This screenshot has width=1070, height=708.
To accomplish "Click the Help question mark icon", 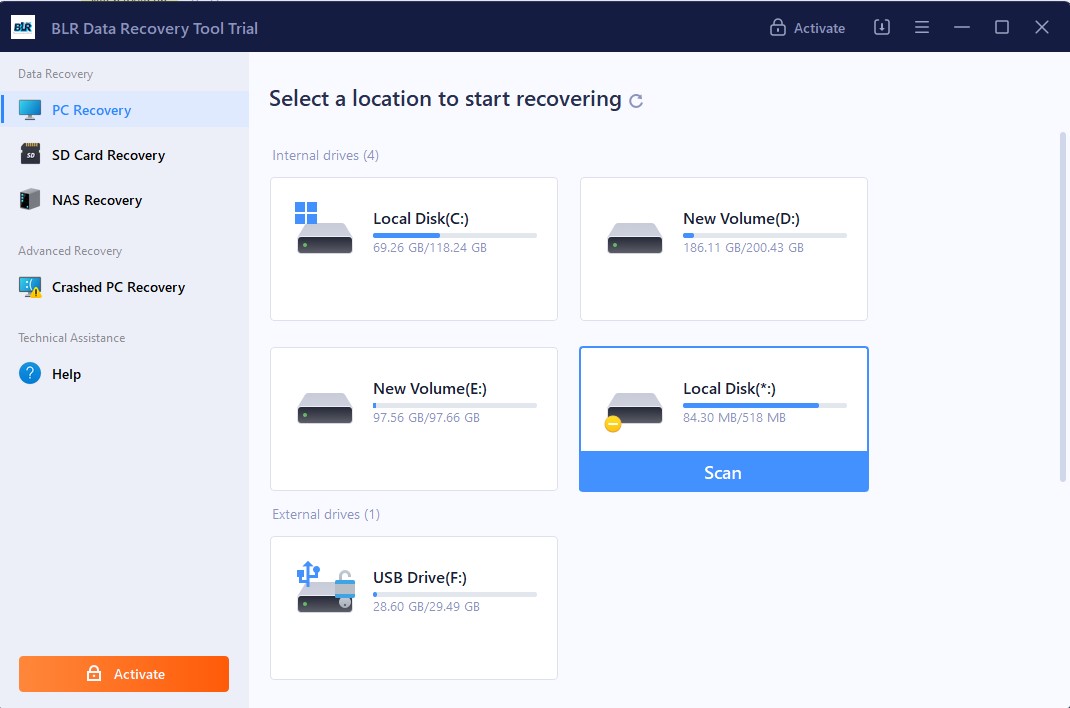I will (30, 373).
